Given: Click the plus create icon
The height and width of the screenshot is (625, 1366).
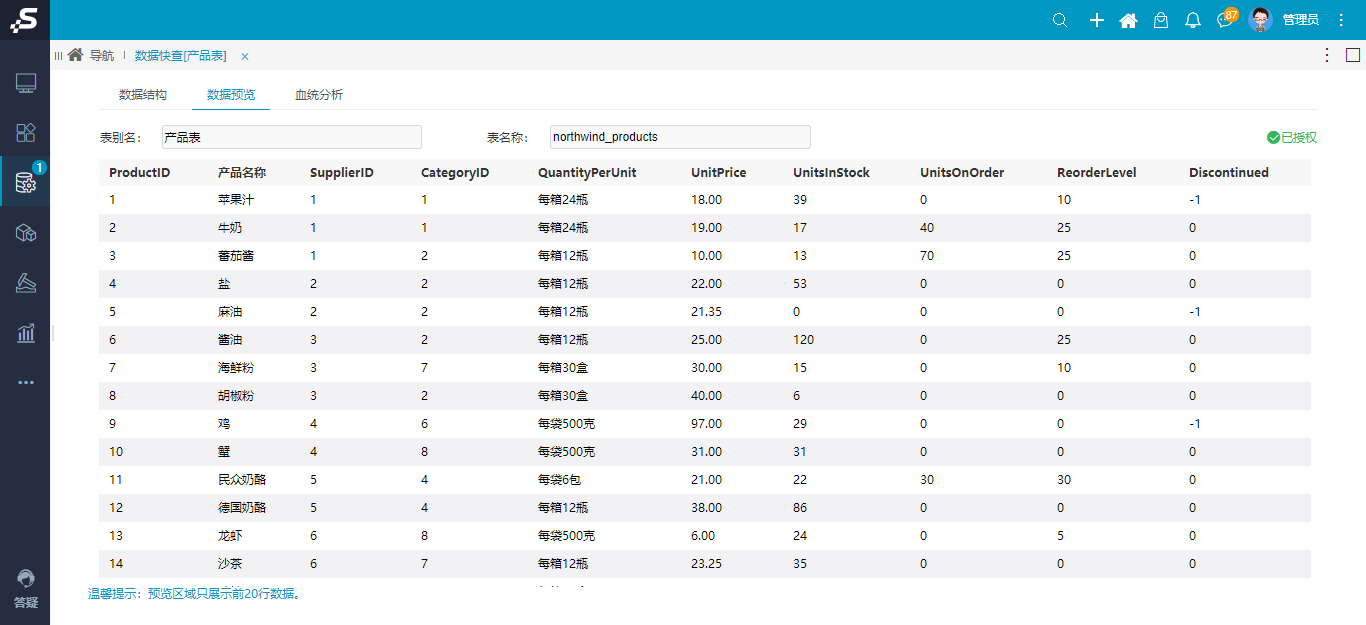Looking at the screenshot, I should (x=1096, y=20).
